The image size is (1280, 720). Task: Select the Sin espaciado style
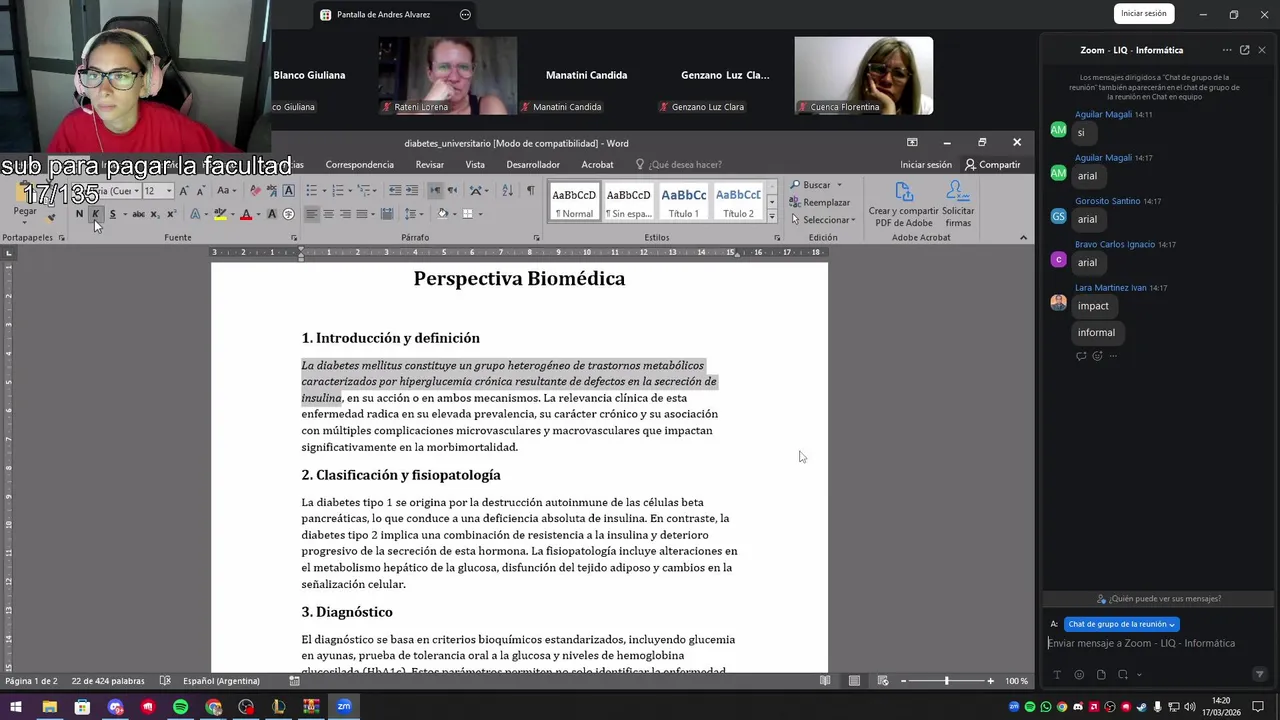[629, 203]
